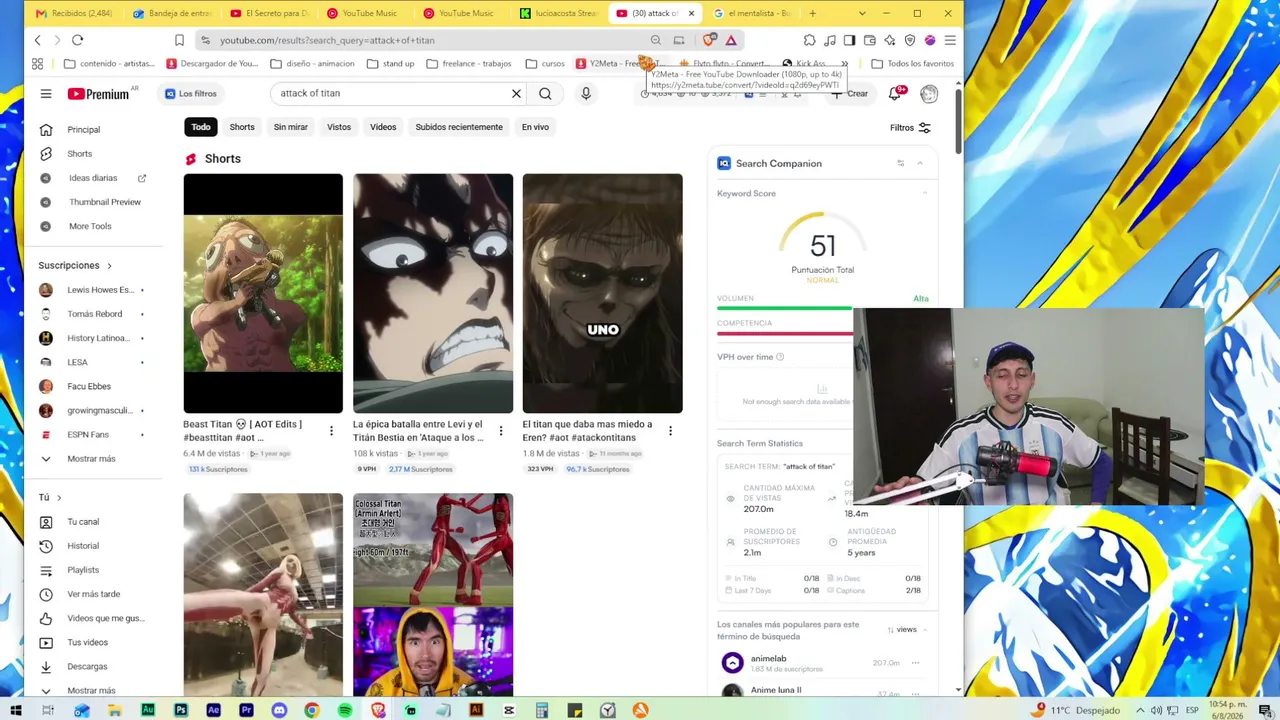
Task: Select the Videos filter chip
Action: (383, 127)
